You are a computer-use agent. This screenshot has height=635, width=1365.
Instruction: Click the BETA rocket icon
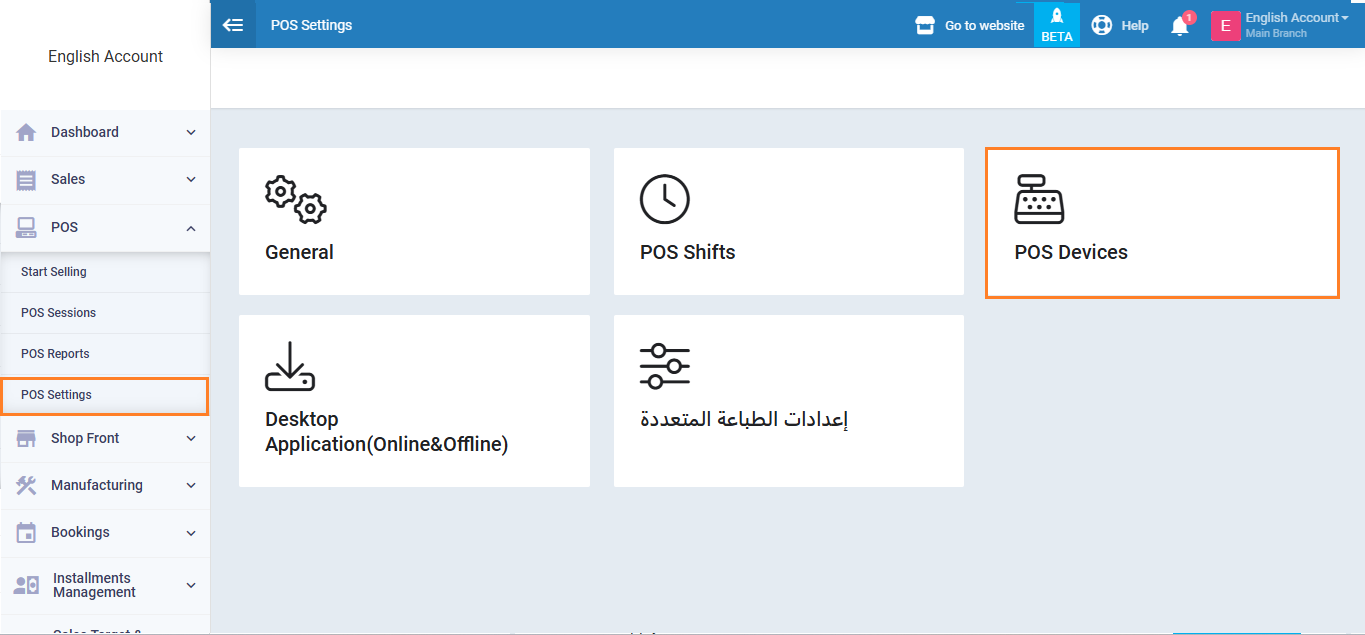tap(1056, 18)
